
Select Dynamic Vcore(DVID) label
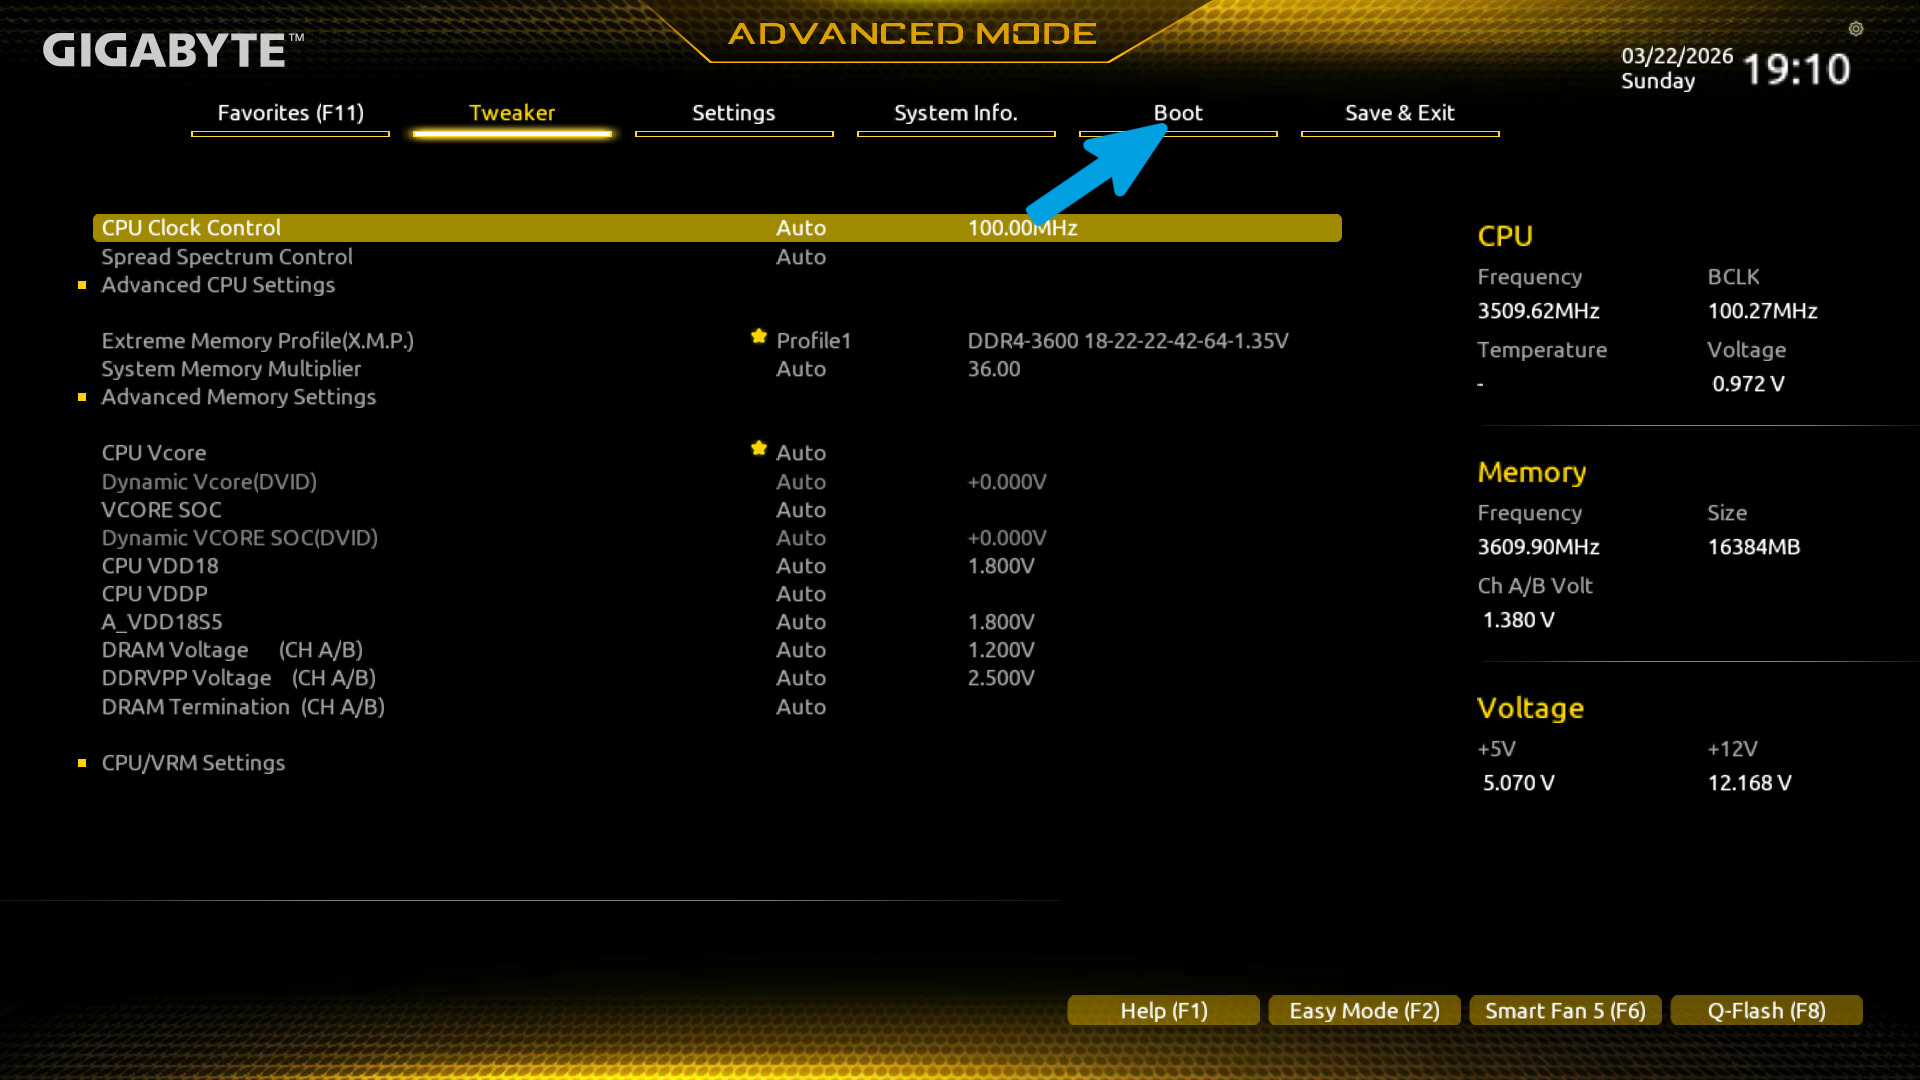pyautogui.click(x=209, y=482)
